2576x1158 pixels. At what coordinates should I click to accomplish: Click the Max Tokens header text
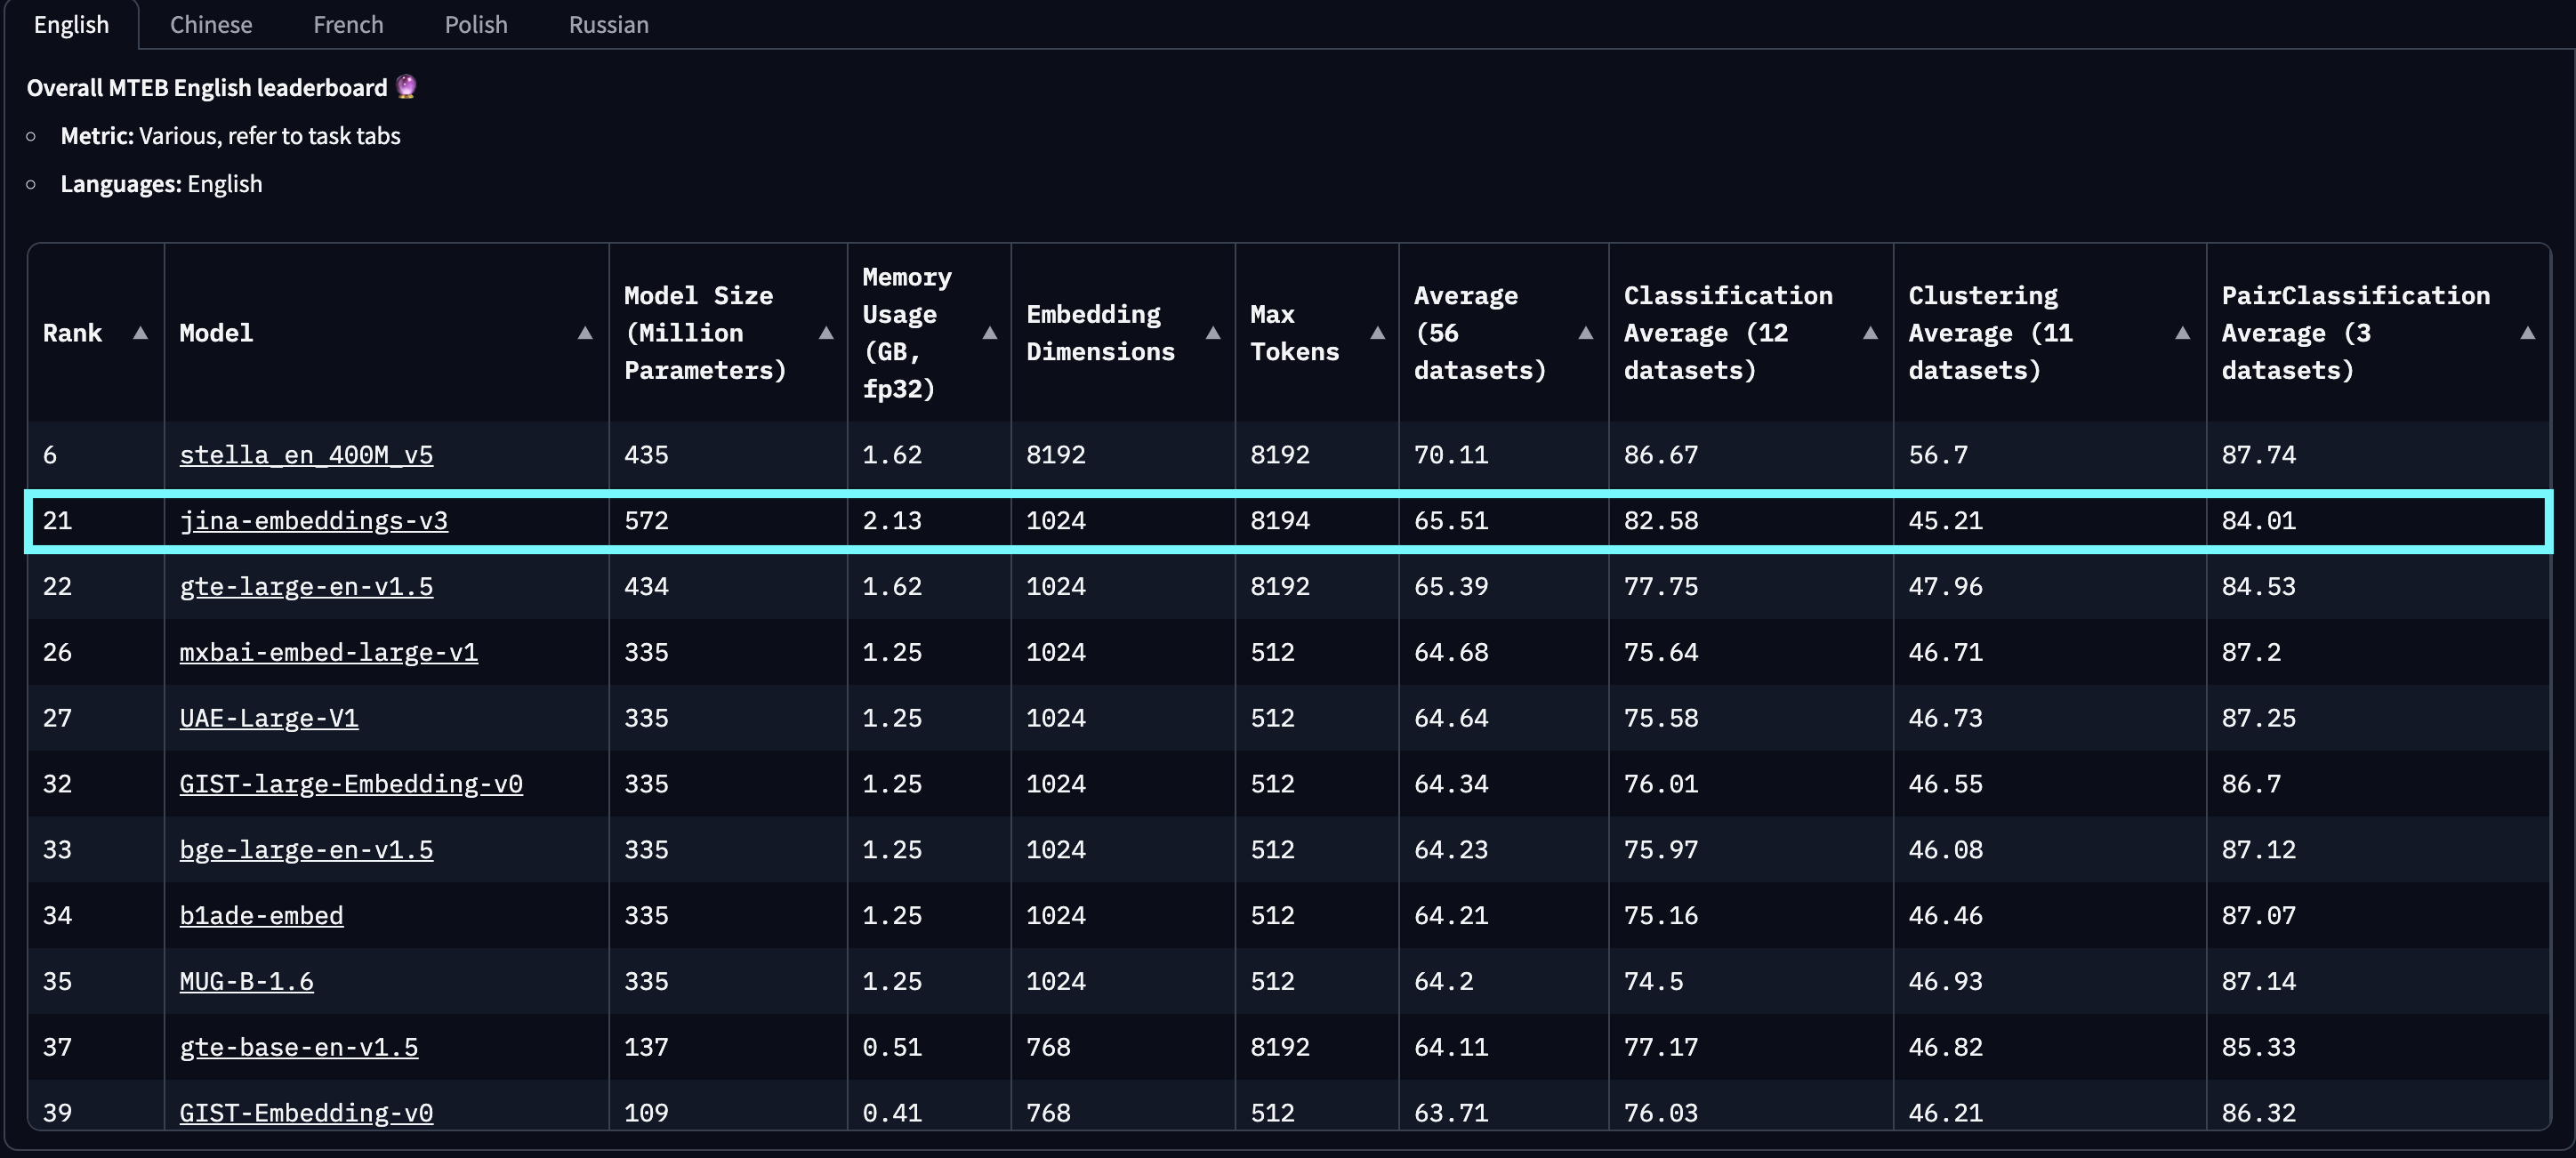tap(1294, 333)
